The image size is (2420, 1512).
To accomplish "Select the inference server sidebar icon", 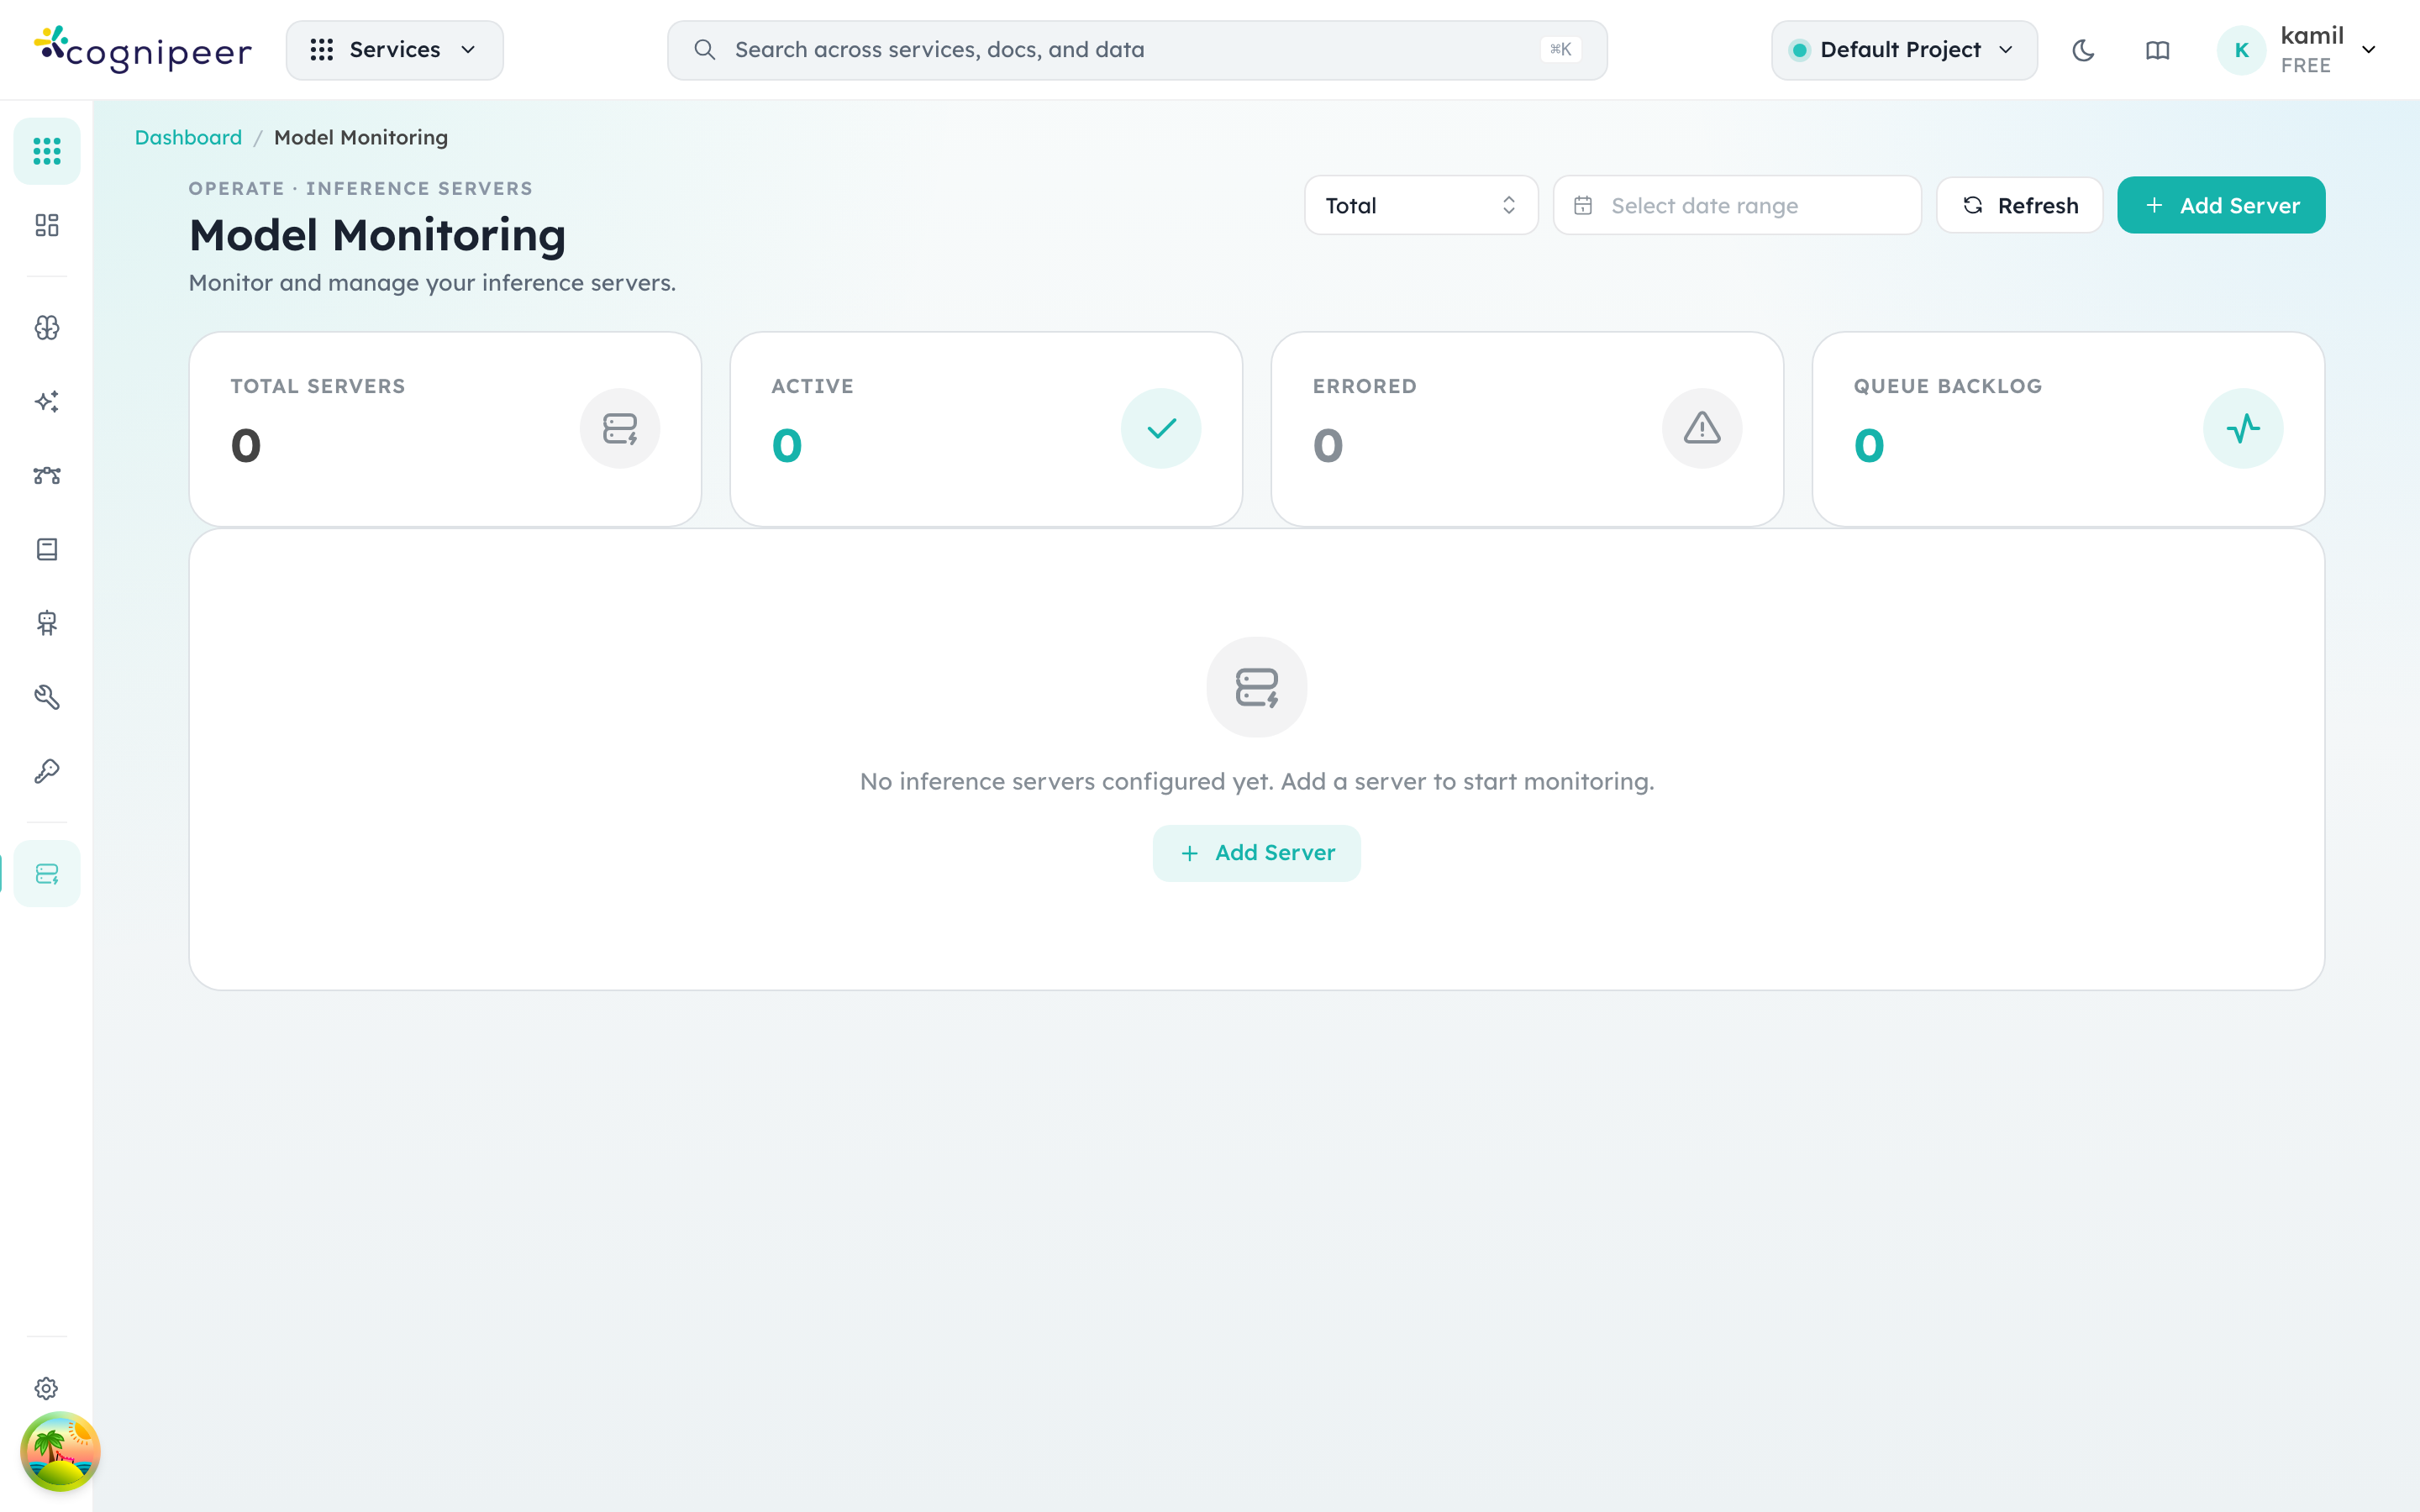I will pyautogui.click(x=47, y=874).
